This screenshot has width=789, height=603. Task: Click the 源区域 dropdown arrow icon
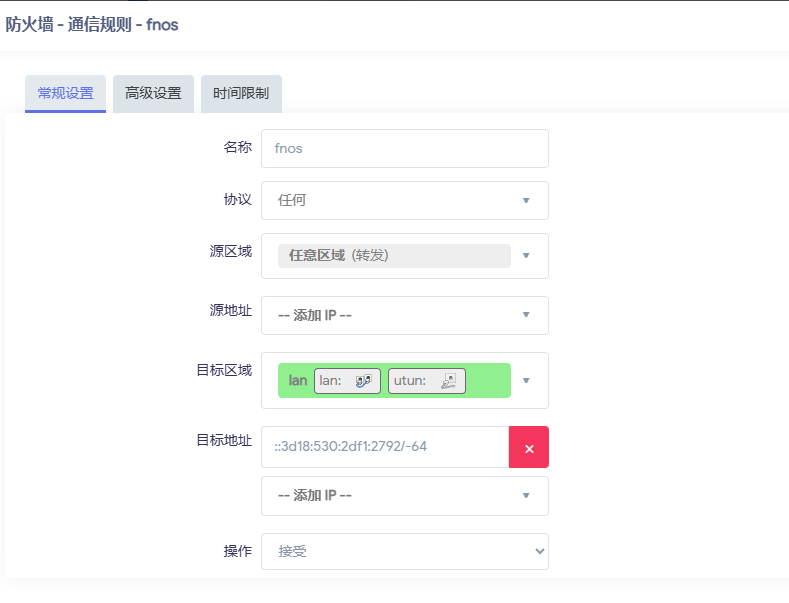point(526,256)
